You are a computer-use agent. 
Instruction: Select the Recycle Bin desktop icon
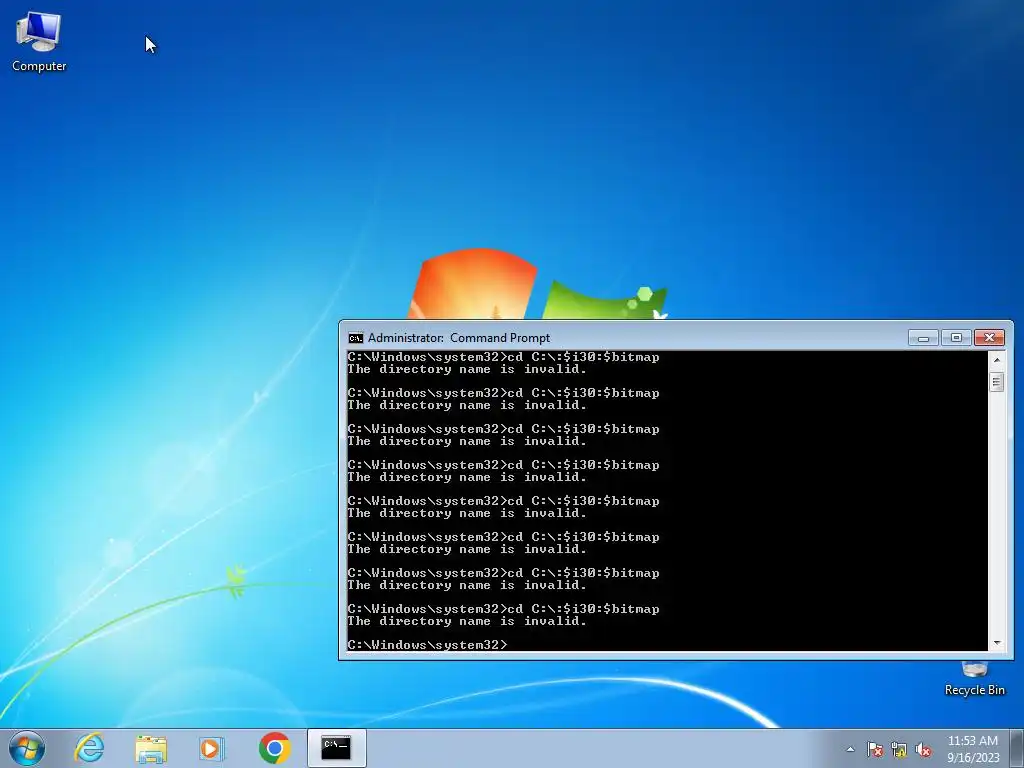tap(974, 679)
